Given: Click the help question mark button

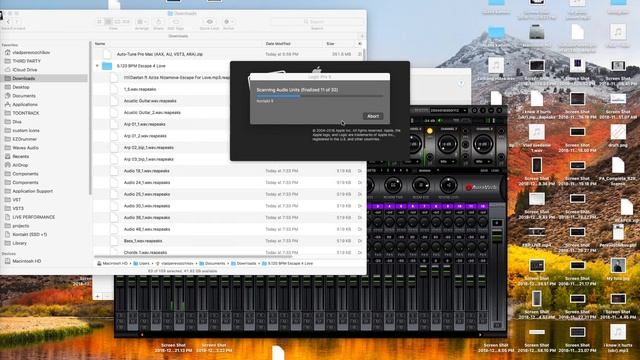Looking at the screenshot, I should pyautogui.click(x=461, y=83).
